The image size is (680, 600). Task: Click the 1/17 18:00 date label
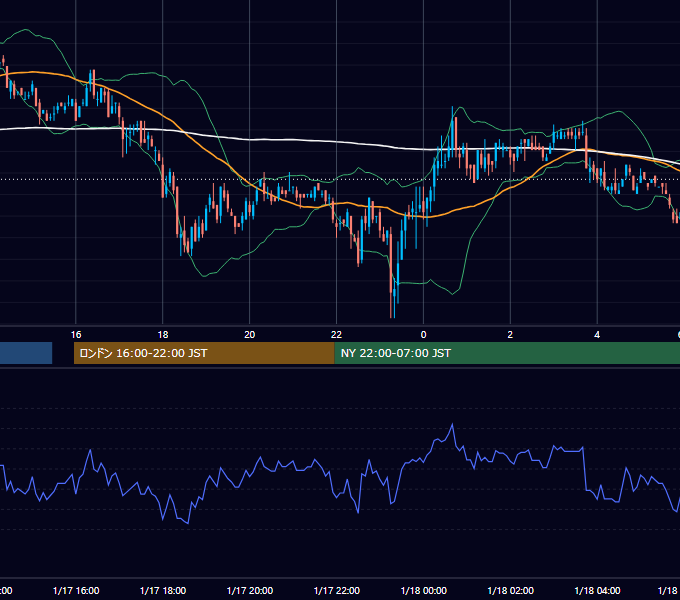click(x=163, y=590)
